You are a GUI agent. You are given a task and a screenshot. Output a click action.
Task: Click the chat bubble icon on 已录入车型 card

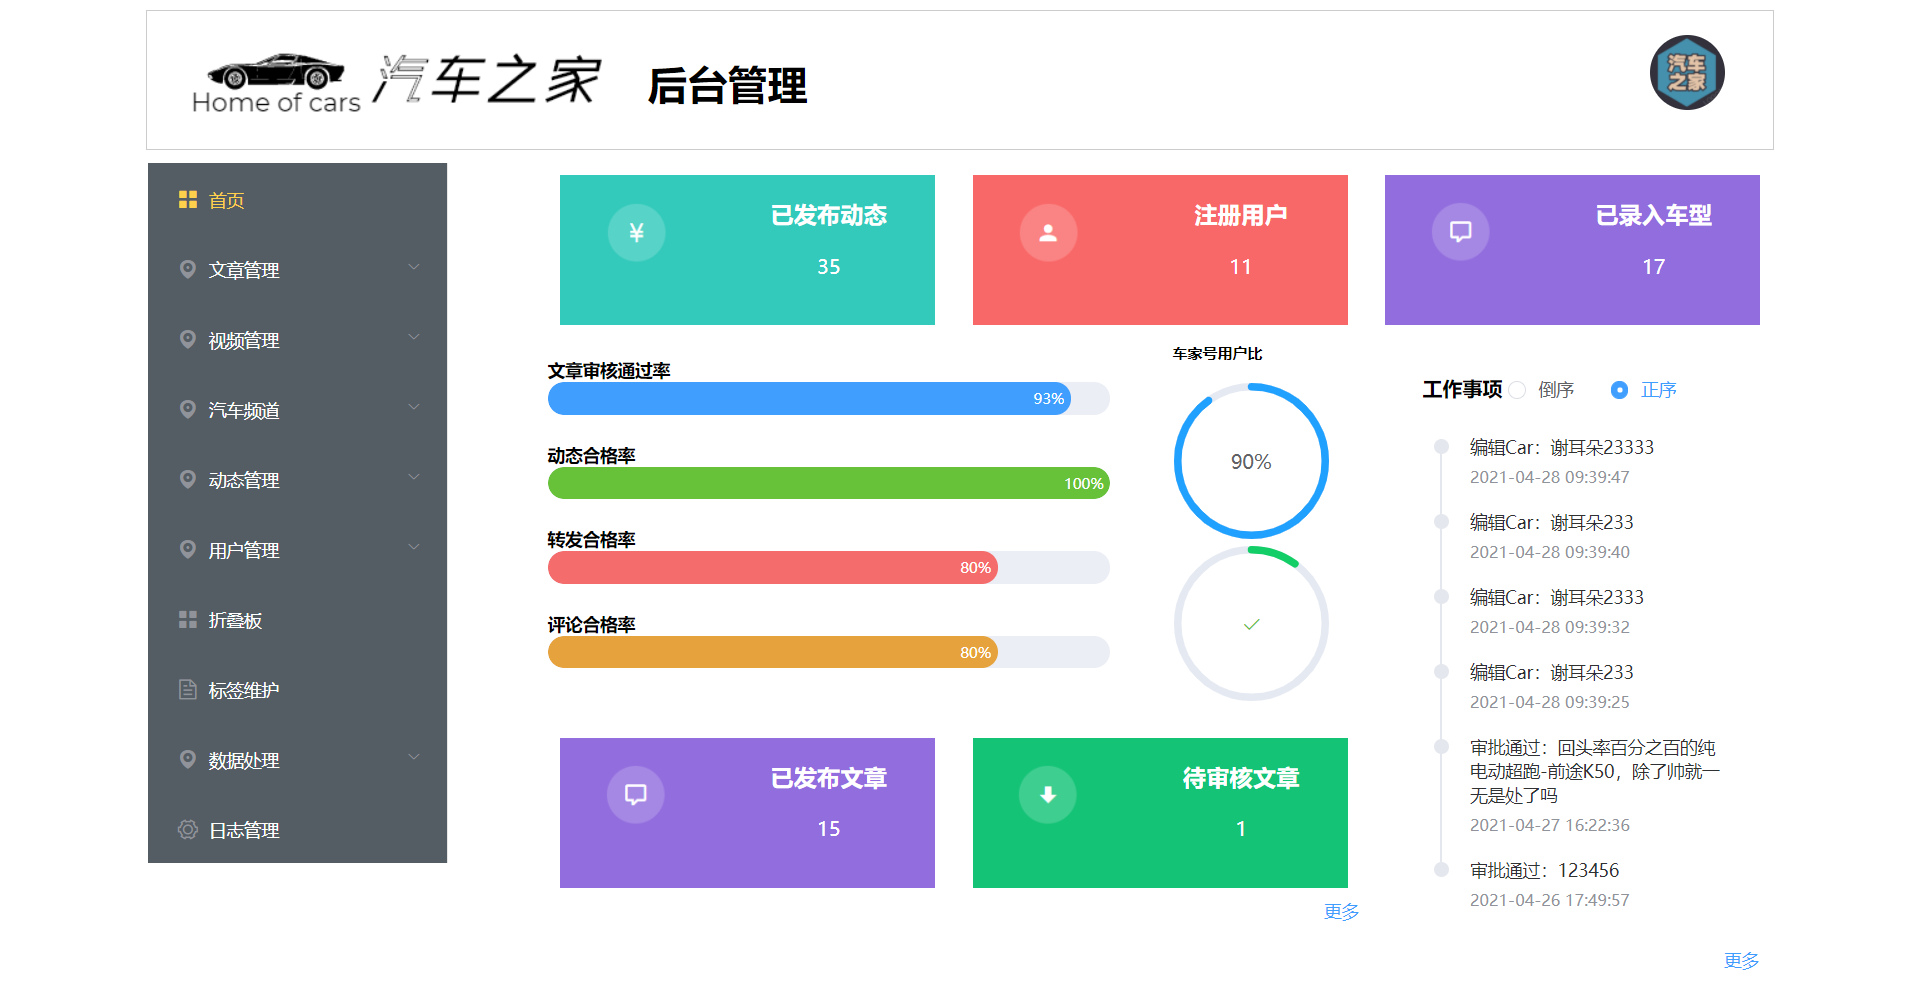(1459, 231)
